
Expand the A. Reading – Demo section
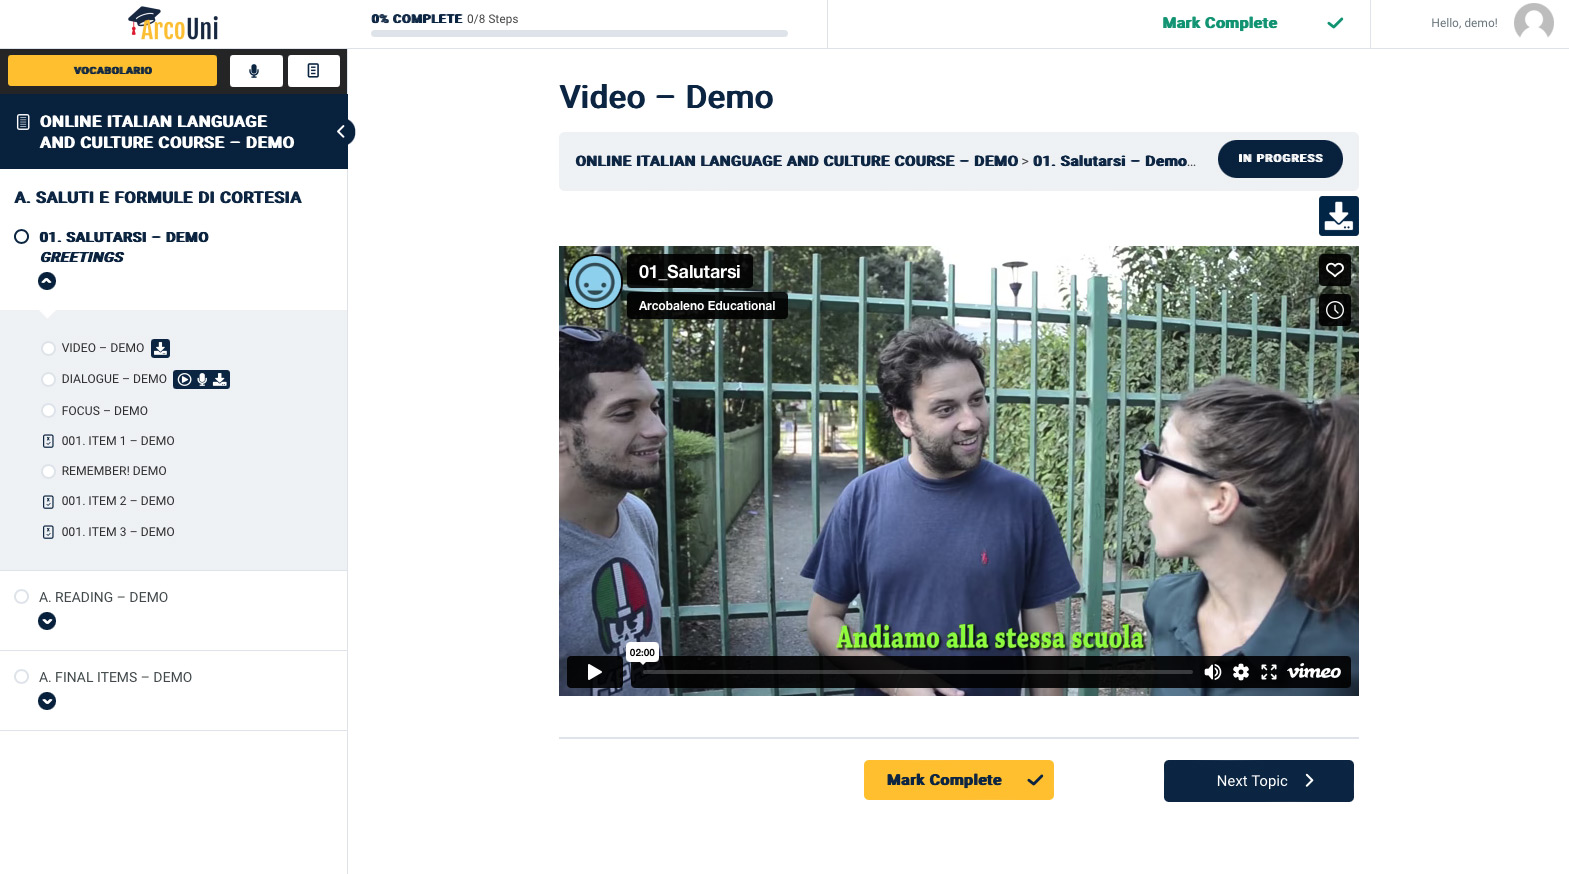(x=47, y=621)
